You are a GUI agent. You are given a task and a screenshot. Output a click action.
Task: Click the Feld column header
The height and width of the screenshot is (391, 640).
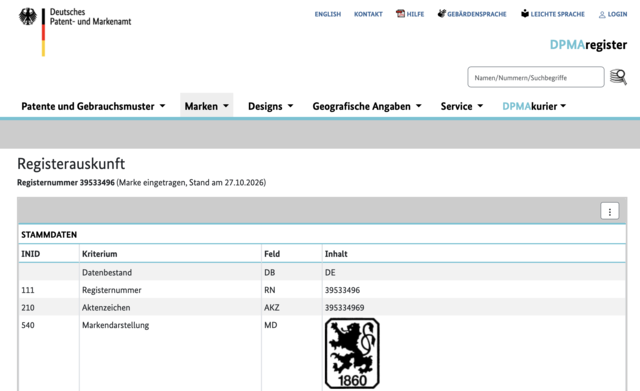272,254
